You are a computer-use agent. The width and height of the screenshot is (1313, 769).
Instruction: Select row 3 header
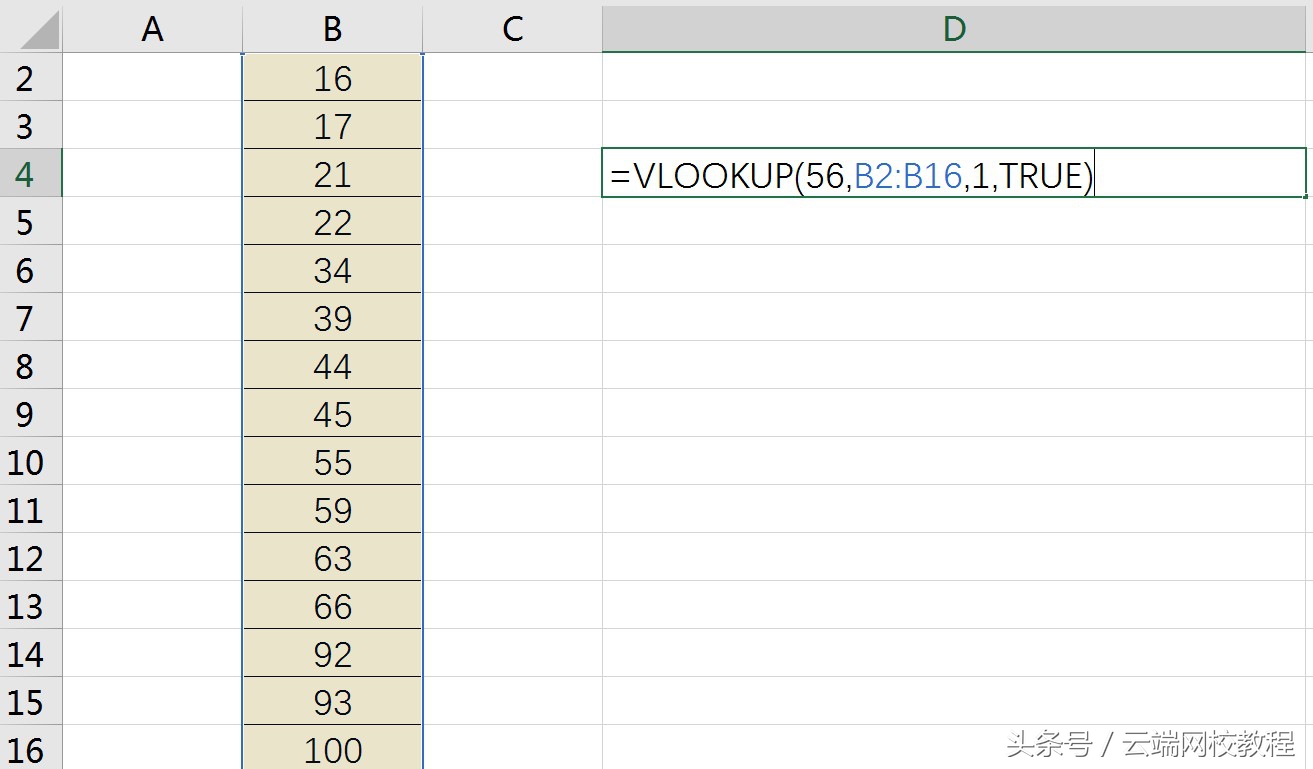(x=31, y=125)
